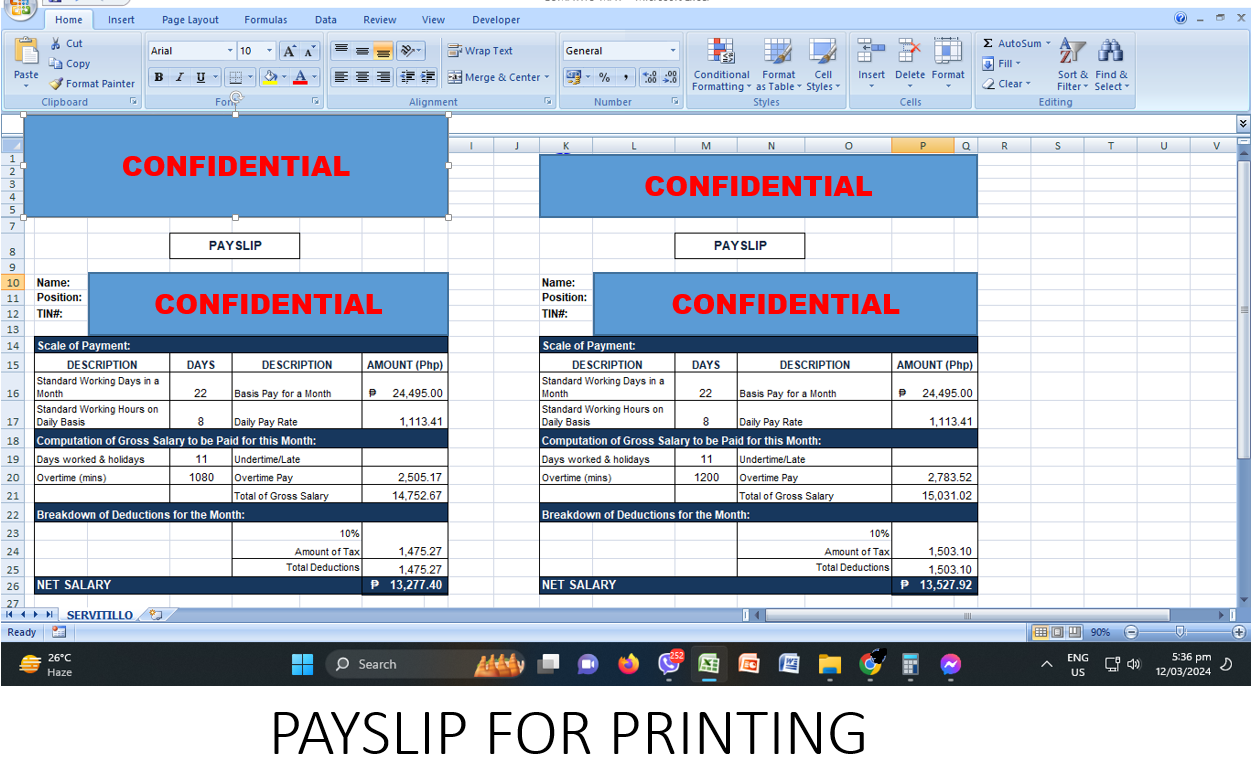Switch to the Page Layout tab

[190, 20]
